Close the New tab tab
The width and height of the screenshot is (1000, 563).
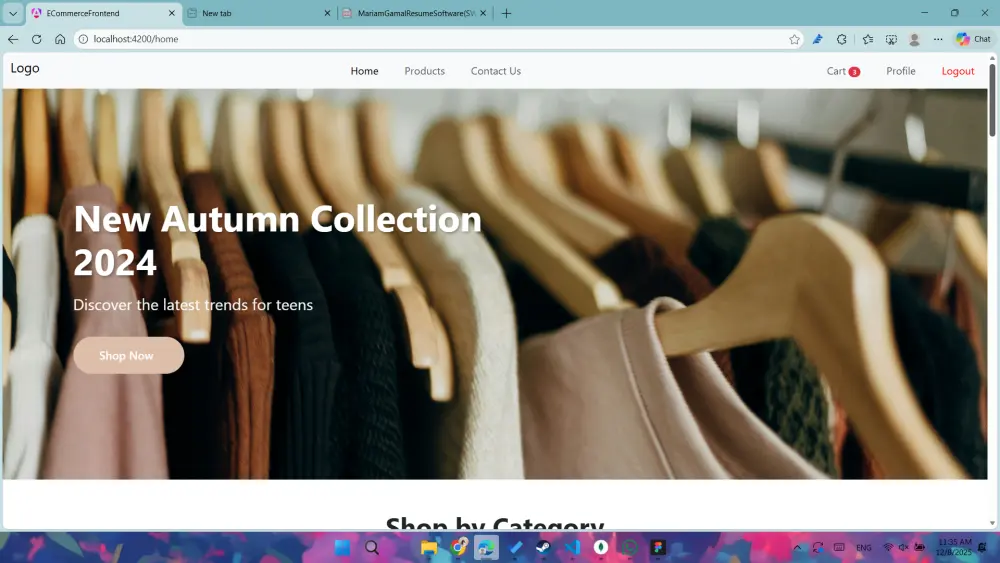[327, 13]
